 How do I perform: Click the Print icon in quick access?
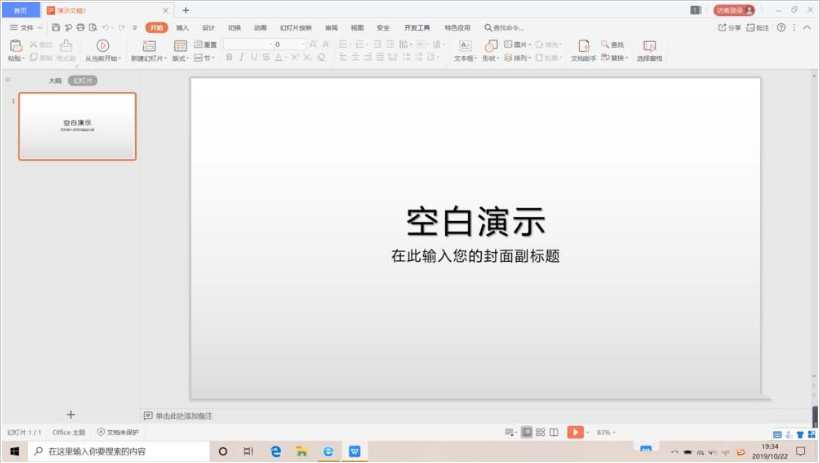click(x=81, y=27)
